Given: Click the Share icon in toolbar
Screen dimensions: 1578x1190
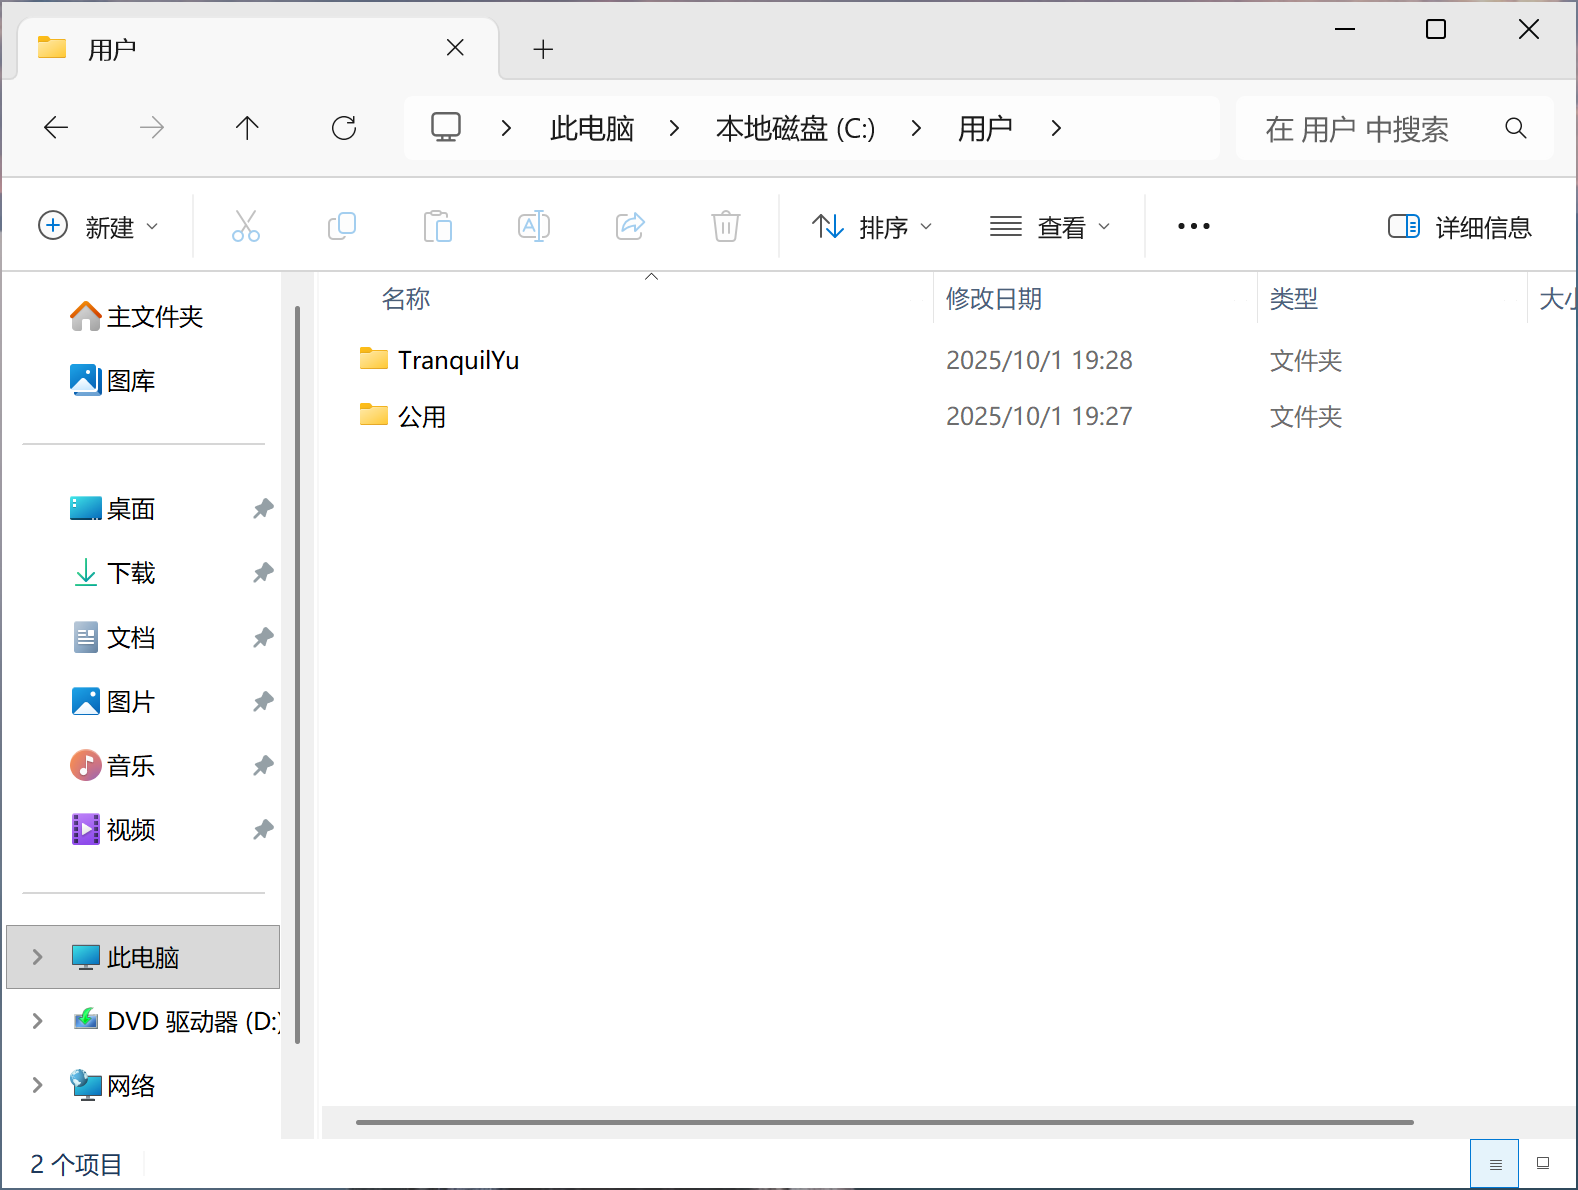Looking at the screenshot, I should point(630,227).
